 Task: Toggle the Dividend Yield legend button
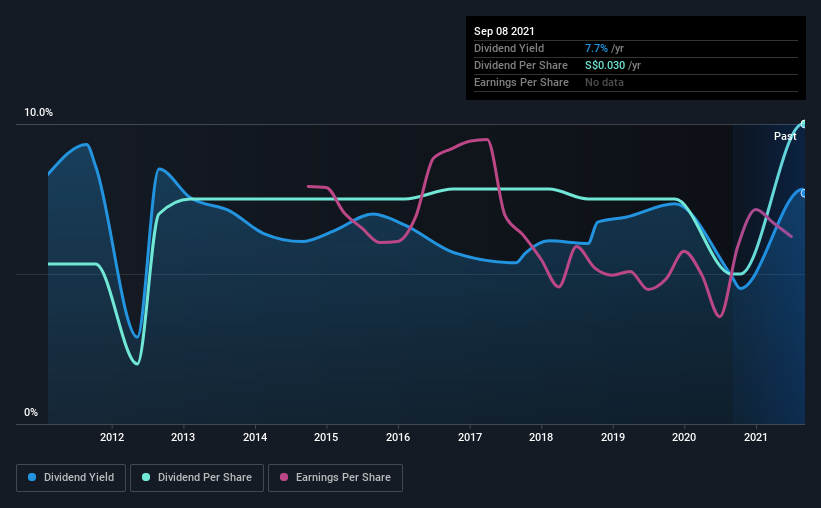71,478
